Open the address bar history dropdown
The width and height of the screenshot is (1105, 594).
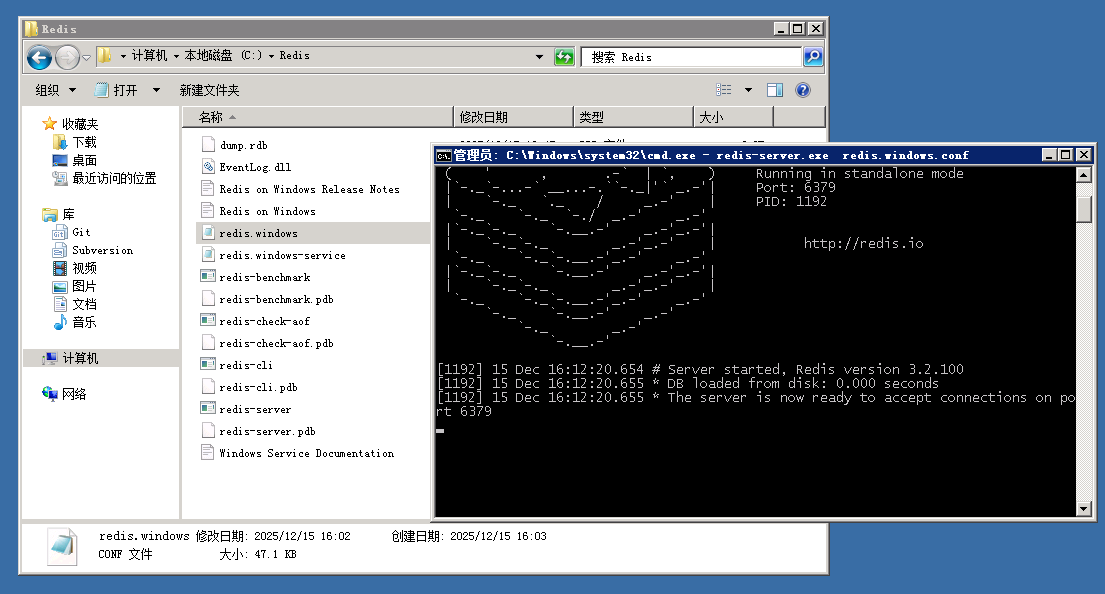[539, 57]
